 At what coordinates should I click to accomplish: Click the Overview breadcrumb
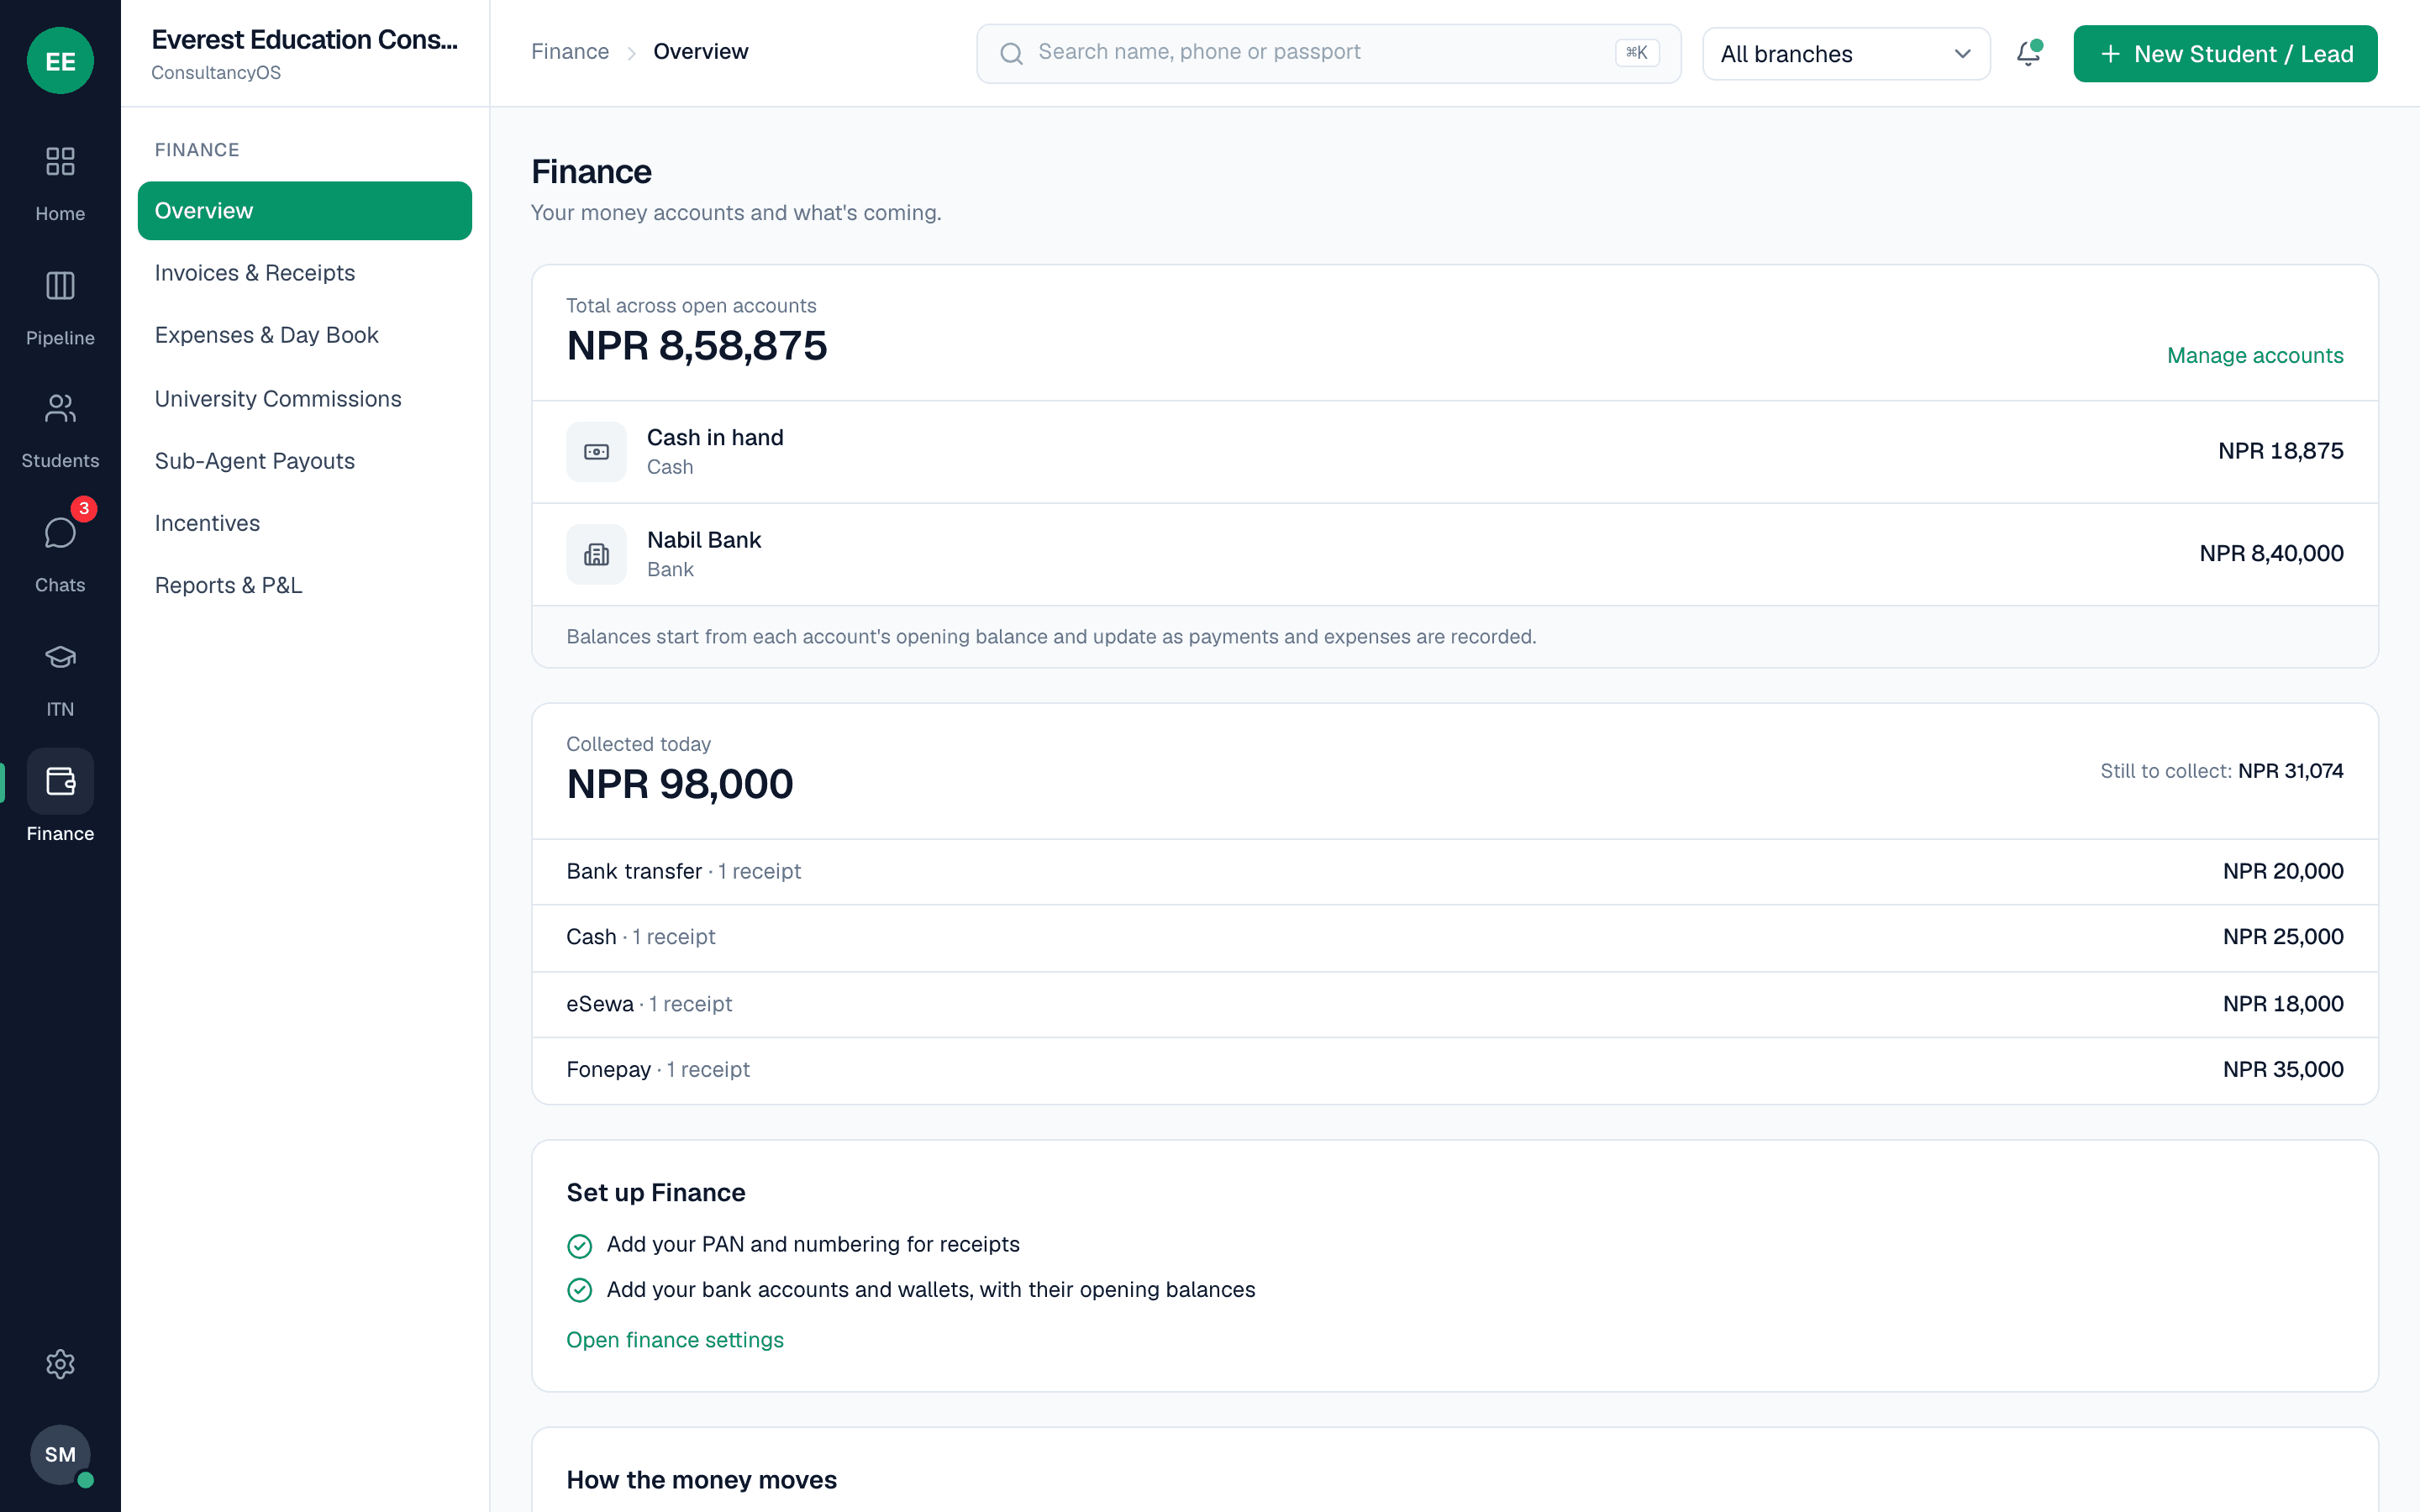(x=700, y=52)
